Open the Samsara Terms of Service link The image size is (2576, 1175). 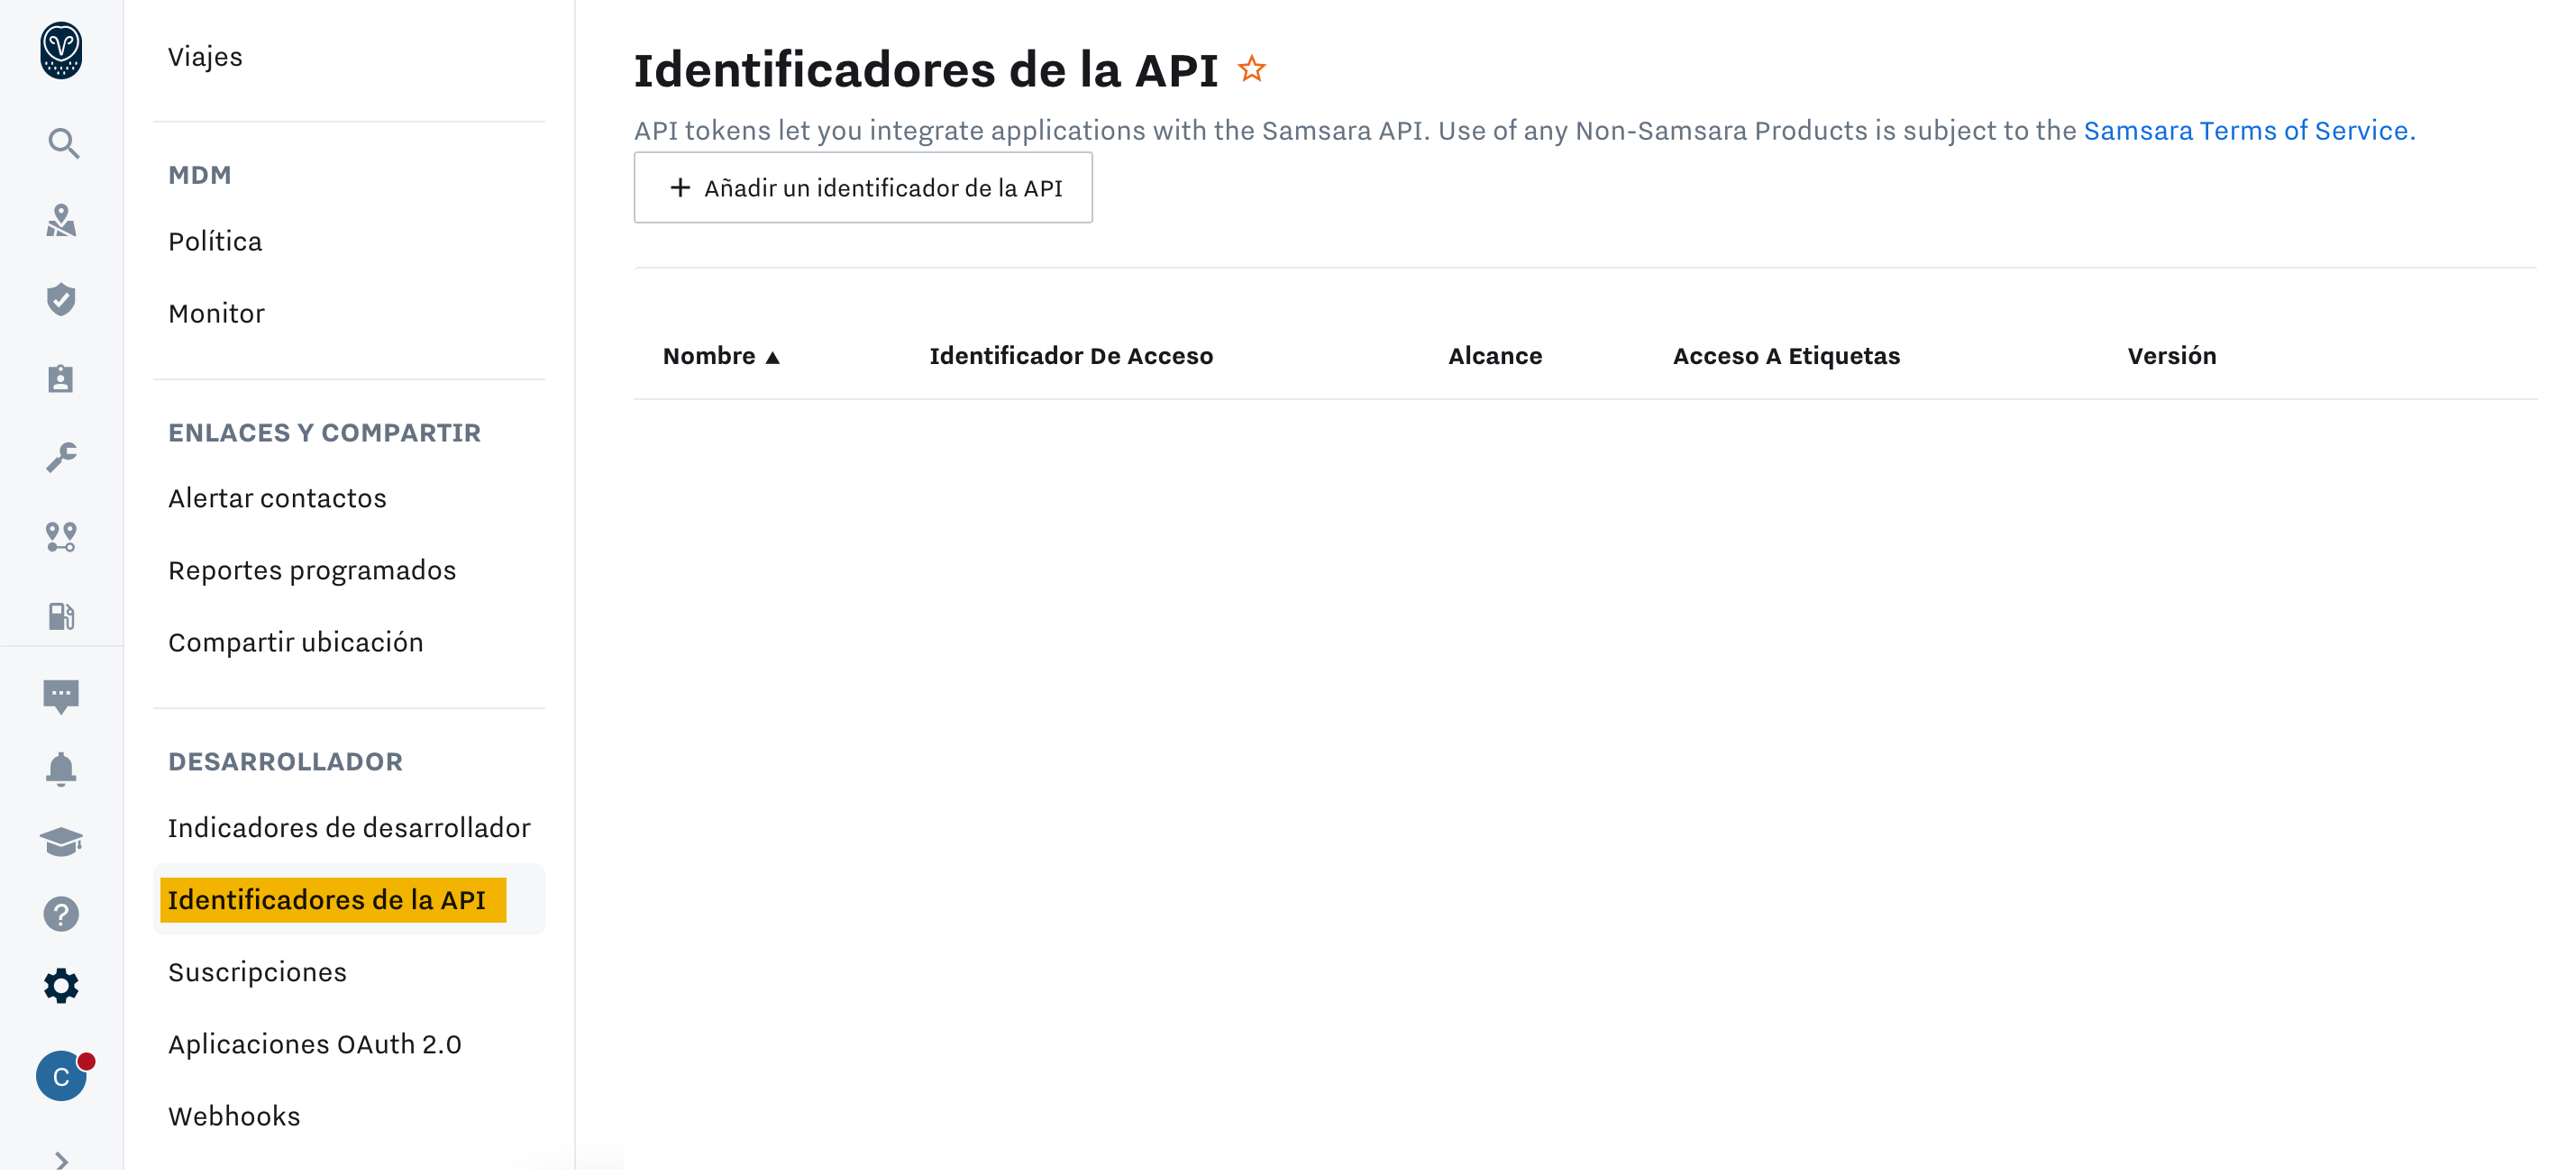click(x=2248, y=131)
